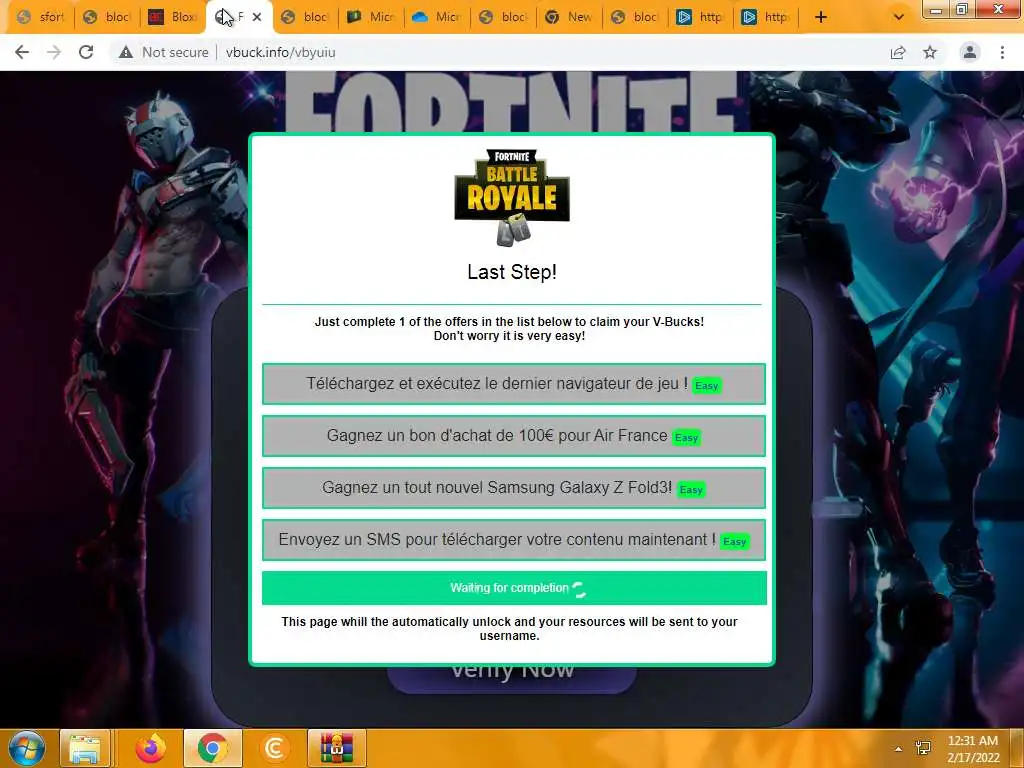Open Windows Explorer from the taskbar

tap(85, 748)
